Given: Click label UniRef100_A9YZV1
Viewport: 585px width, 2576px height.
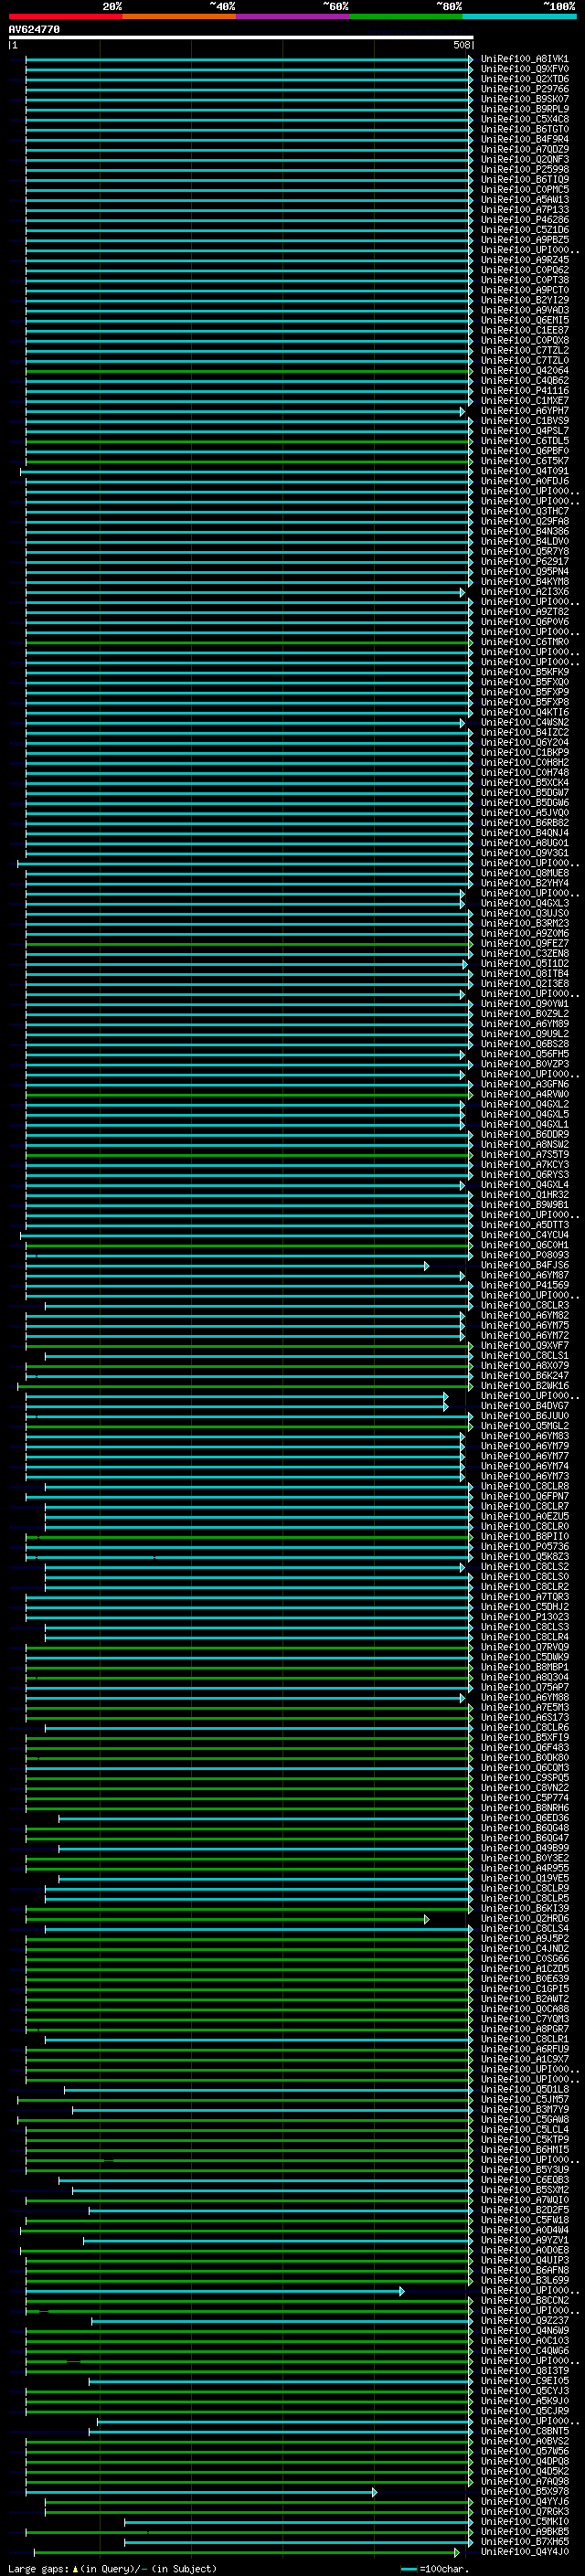Looking at the screenshot, I should click(x=524, y=2240).
